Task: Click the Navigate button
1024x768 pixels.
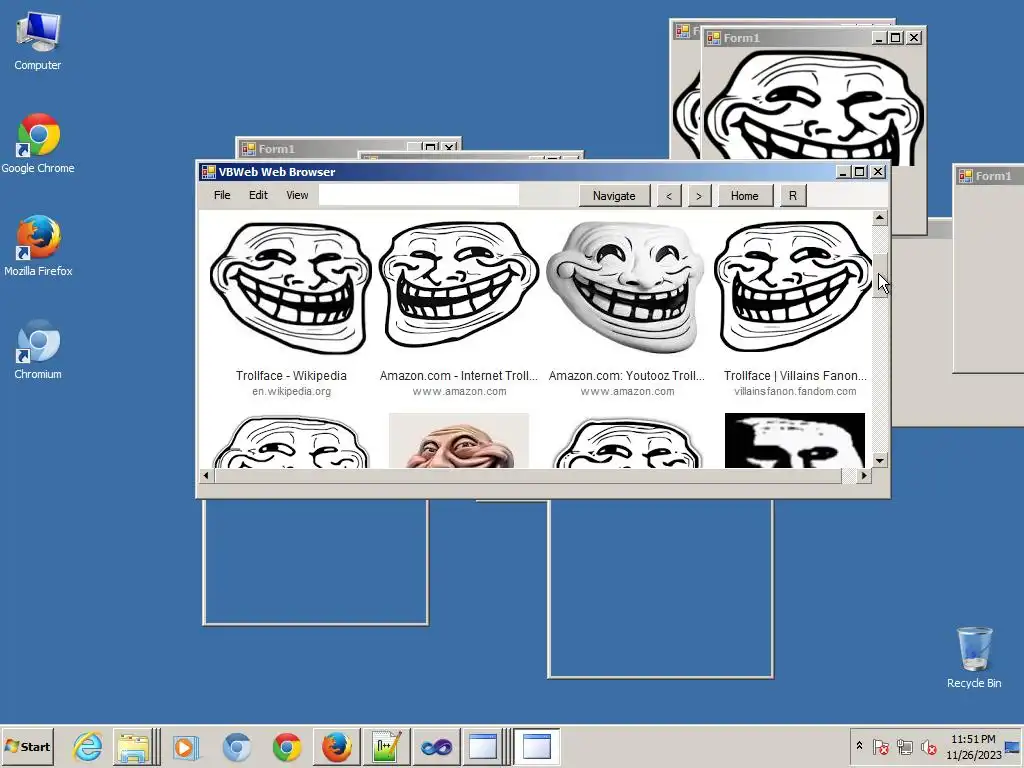Action: tap(614, 195)
